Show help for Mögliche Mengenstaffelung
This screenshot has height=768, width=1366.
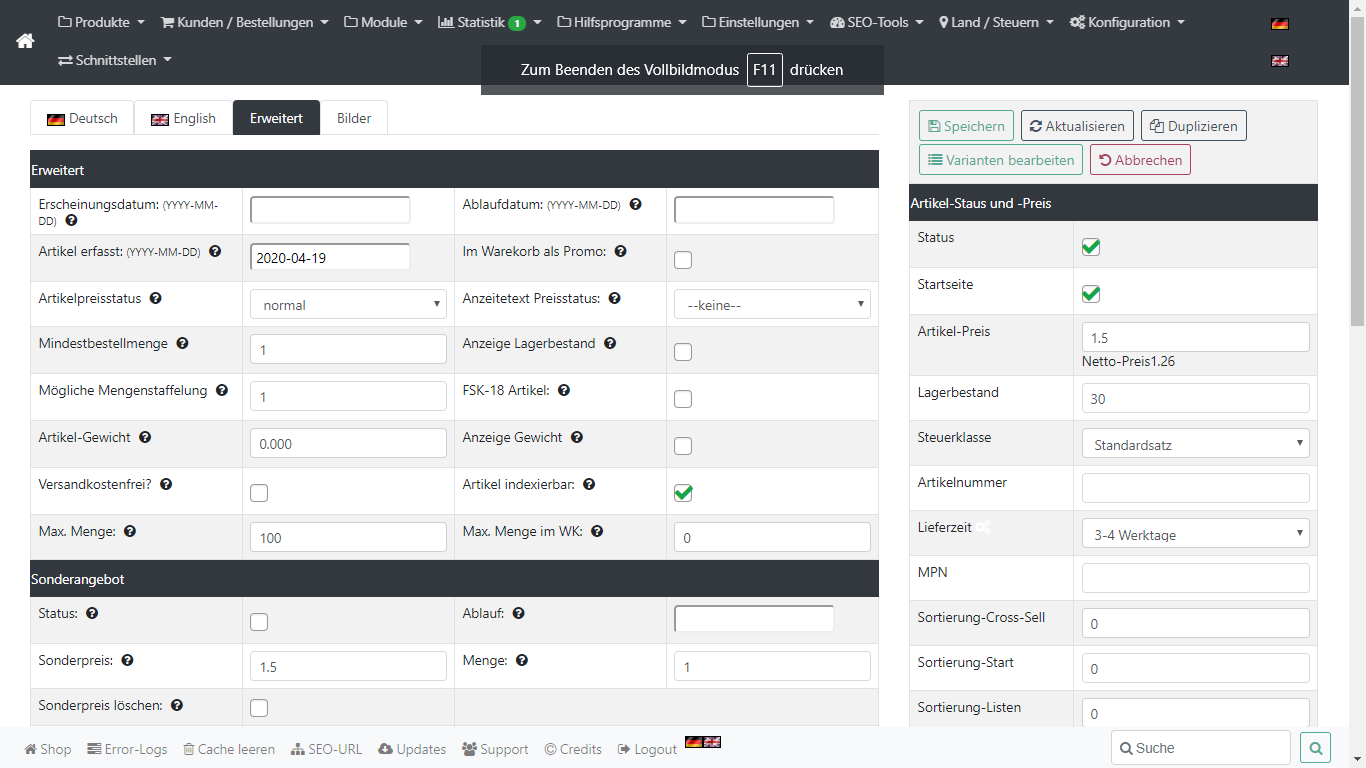coord(222,390)
